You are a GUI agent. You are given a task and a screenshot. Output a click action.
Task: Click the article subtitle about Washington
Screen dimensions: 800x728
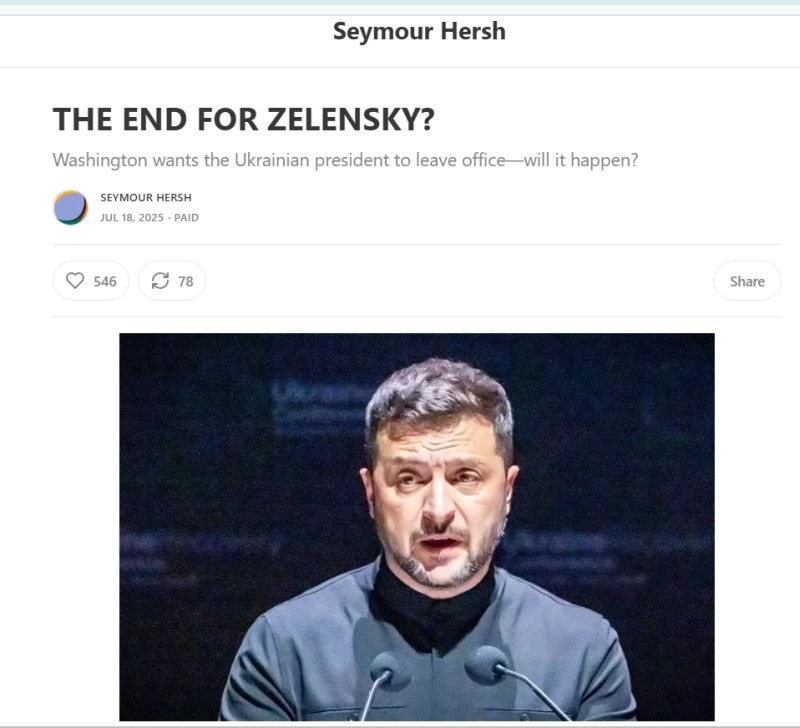click(x=345, y=160)
